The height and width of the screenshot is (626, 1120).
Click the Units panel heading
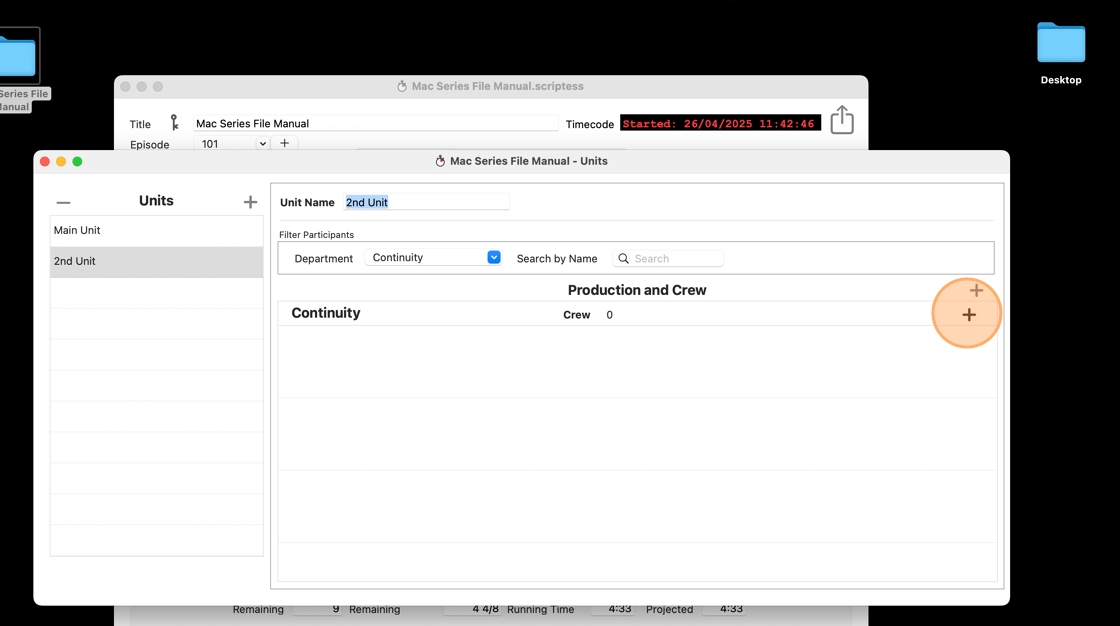pyautogui.click(x=156, y=201)
